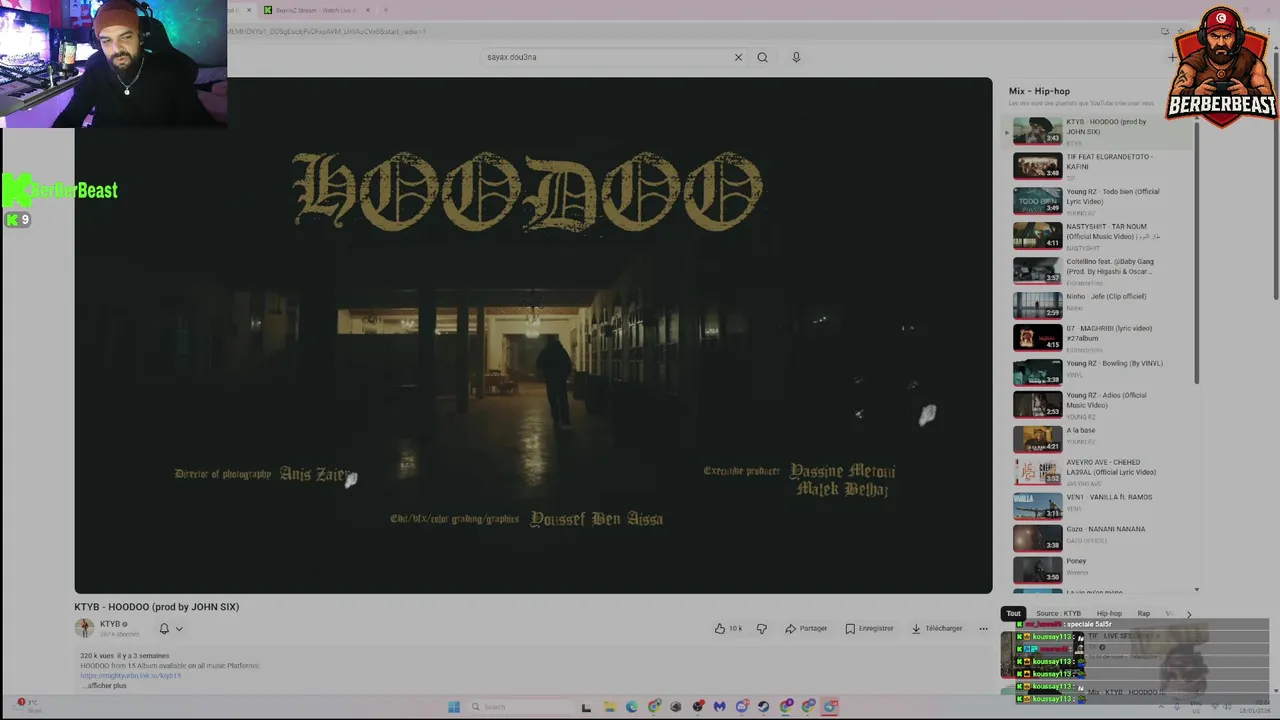The width and height of the screenshot is (1280, 720).
Task: Click the Mix - Hip-hop playlist title
Action: coord(1039,91)
